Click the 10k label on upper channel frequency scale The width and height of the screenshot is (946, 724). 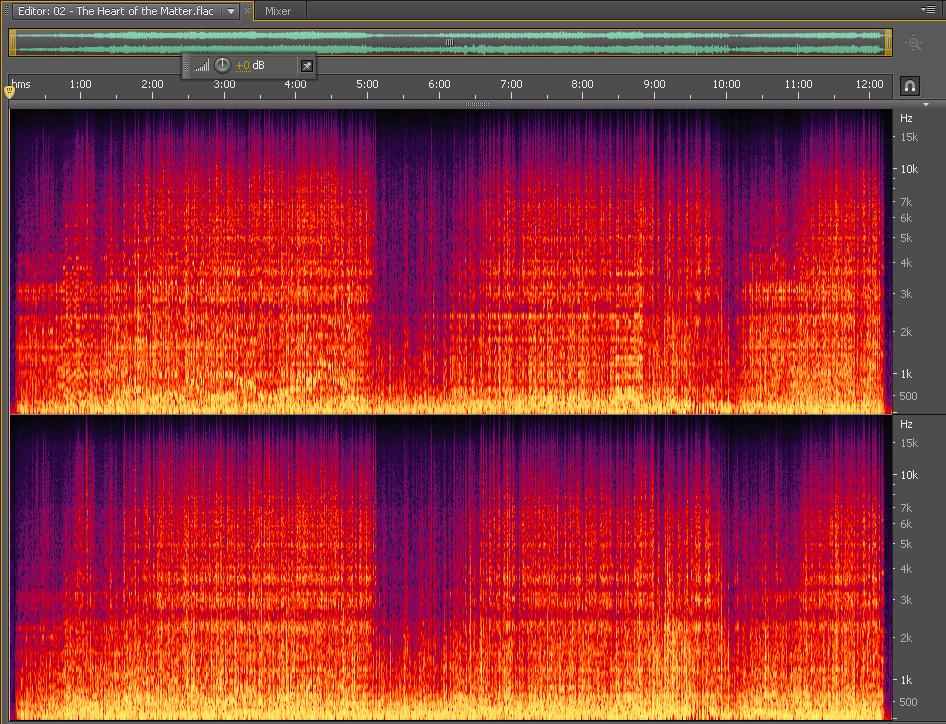(909, 169)
